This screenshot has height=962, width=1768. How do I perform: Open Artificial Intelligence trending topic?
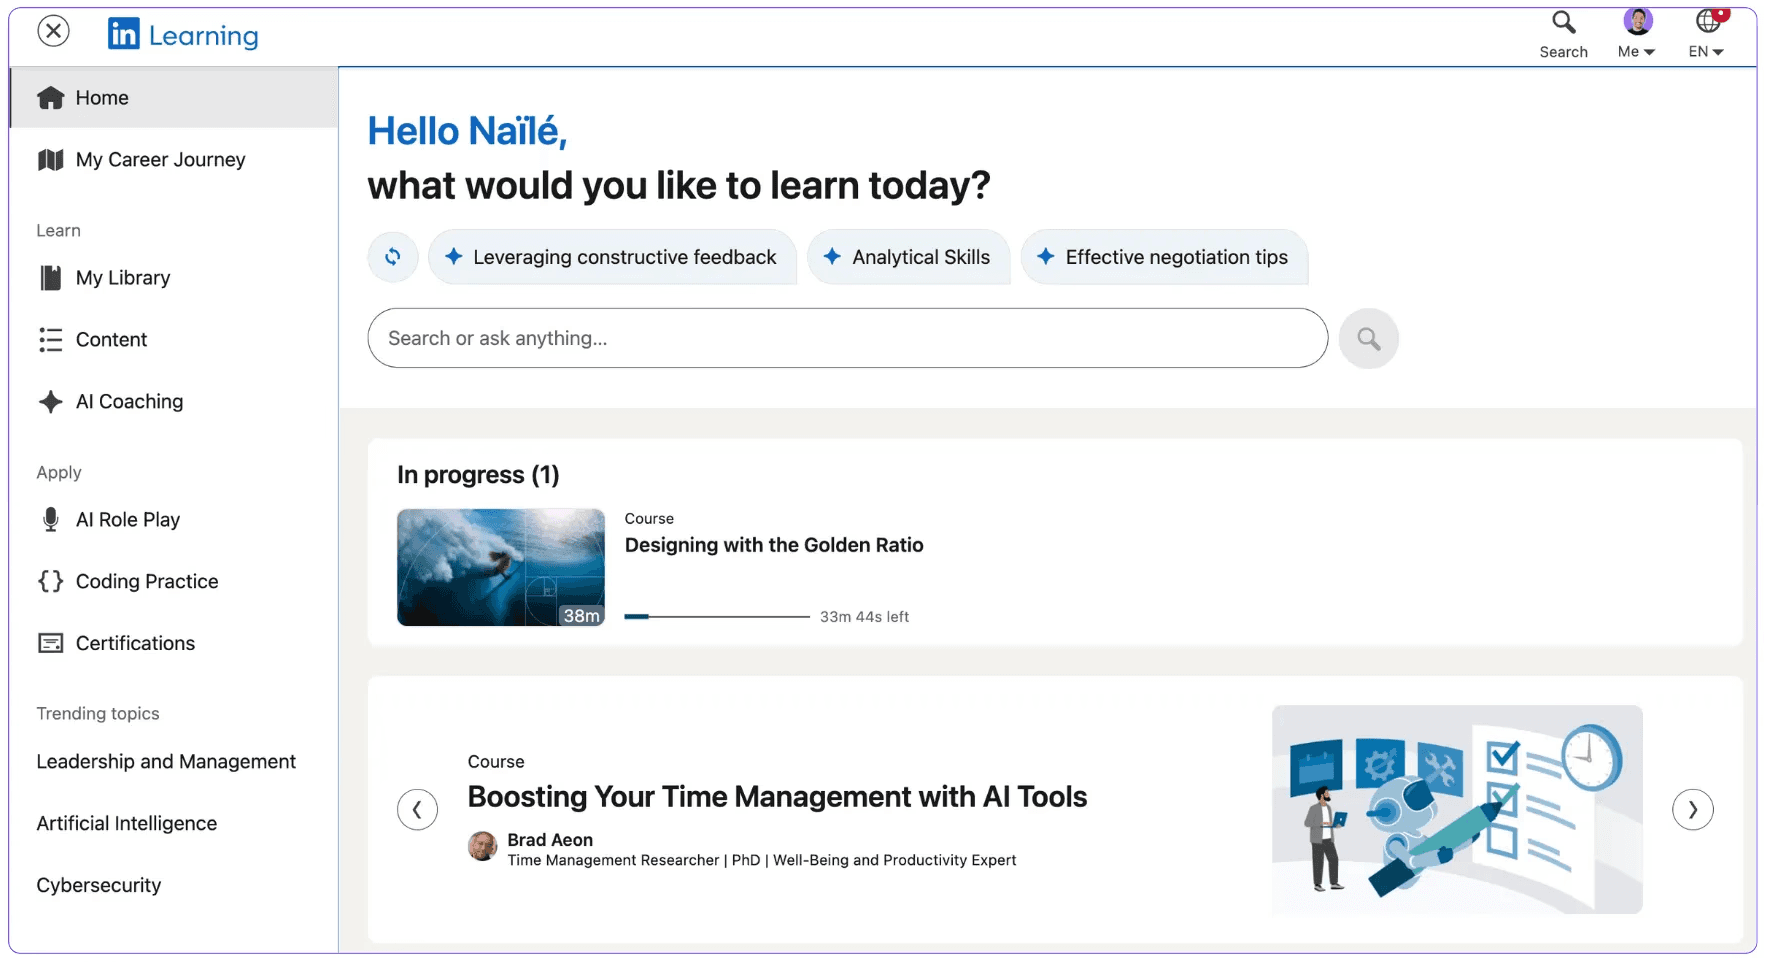pos(127,824)
